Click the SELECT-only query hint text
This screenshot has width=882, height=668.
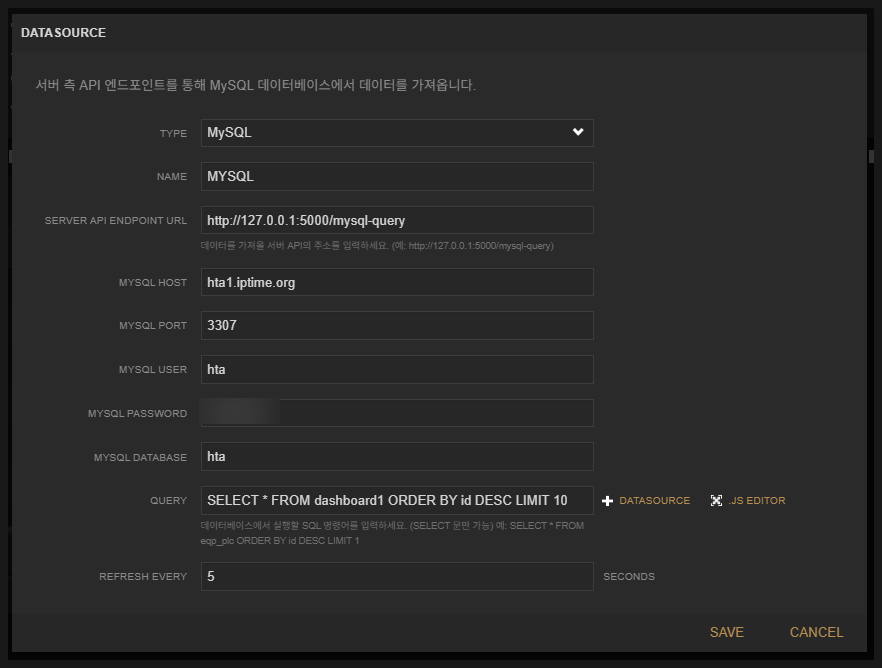coord(392,533)
